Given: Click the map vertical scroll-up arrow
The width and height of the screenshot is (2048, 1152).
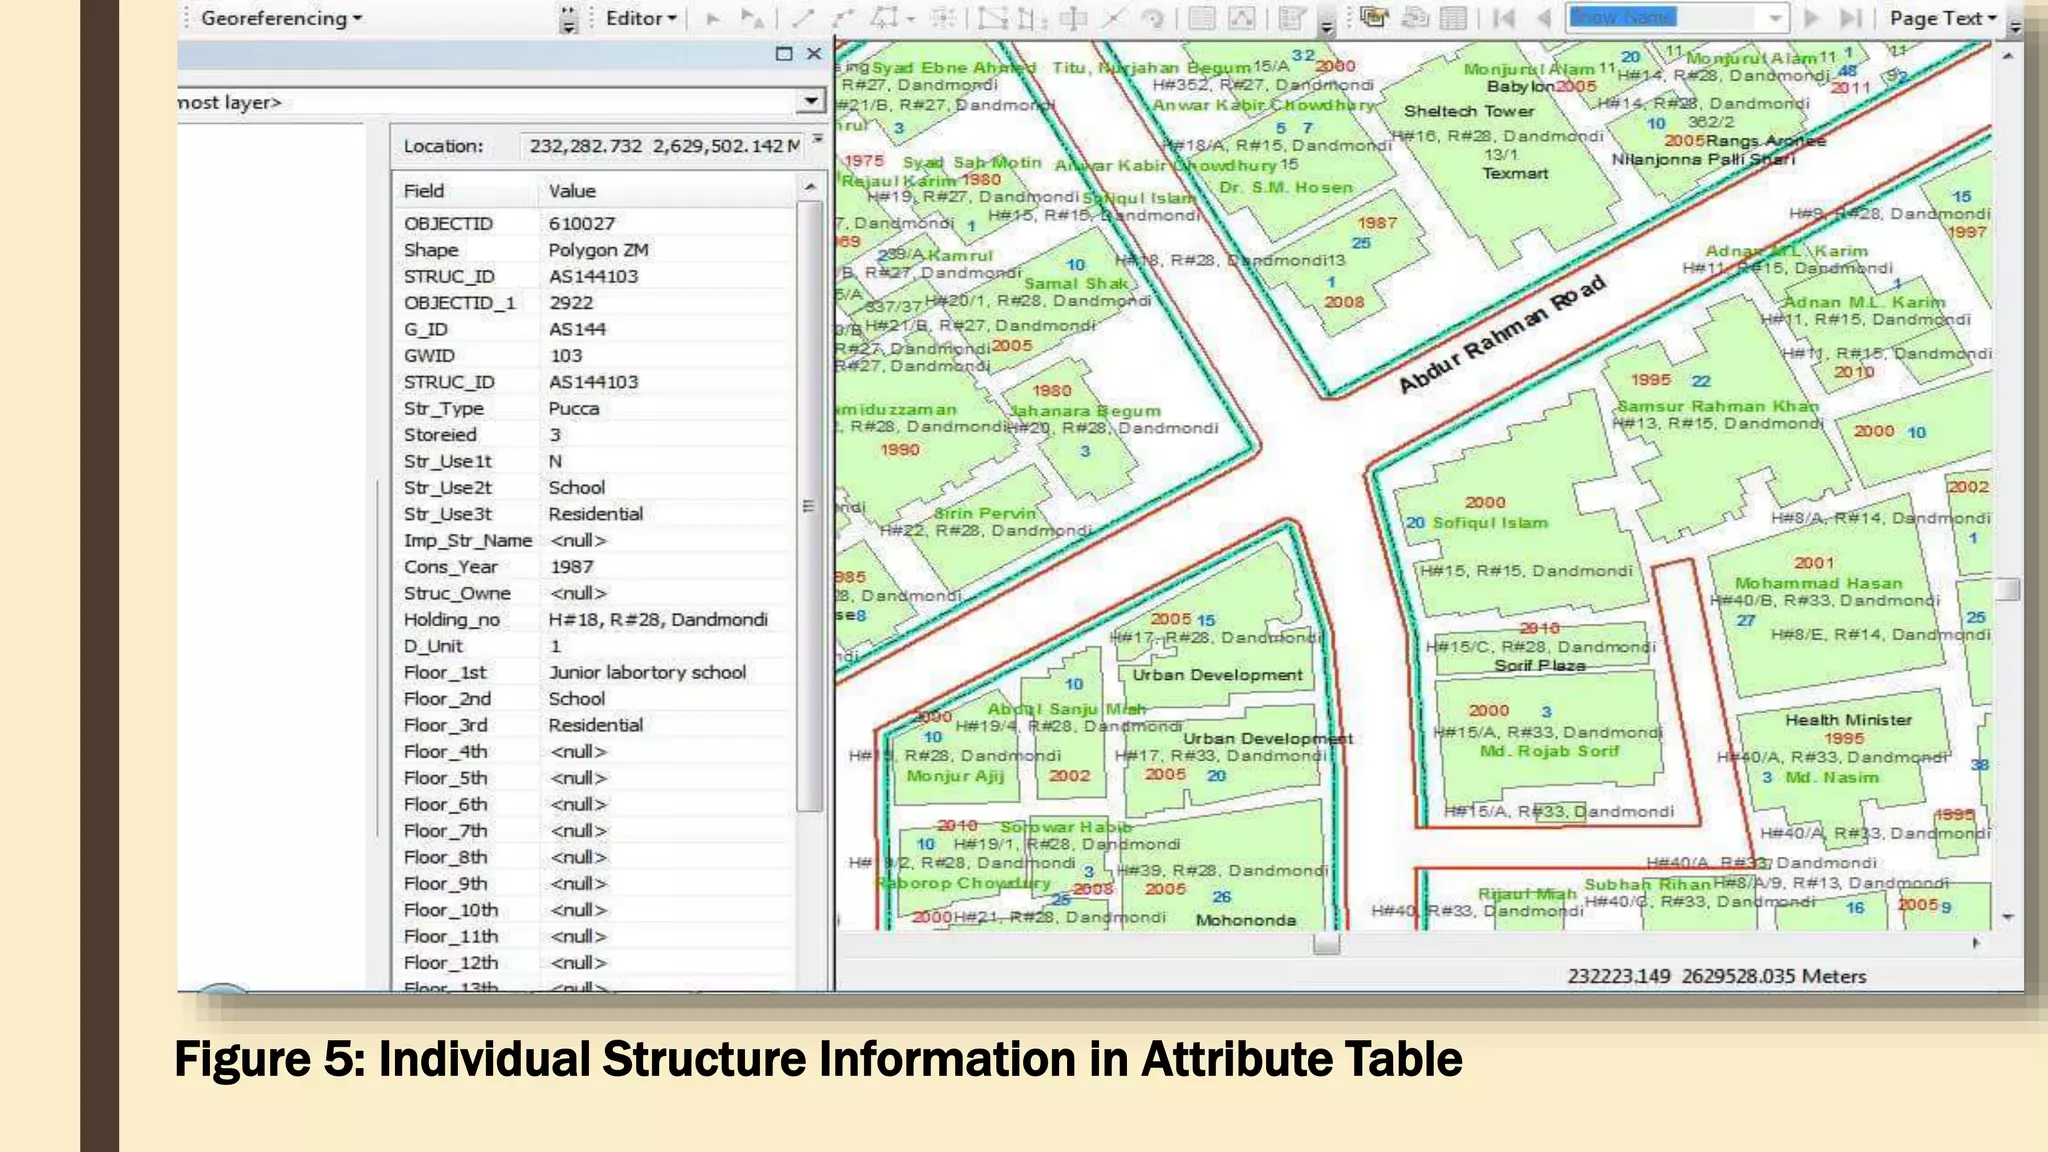Looking at the screenshot, I should coord(2007,57).
